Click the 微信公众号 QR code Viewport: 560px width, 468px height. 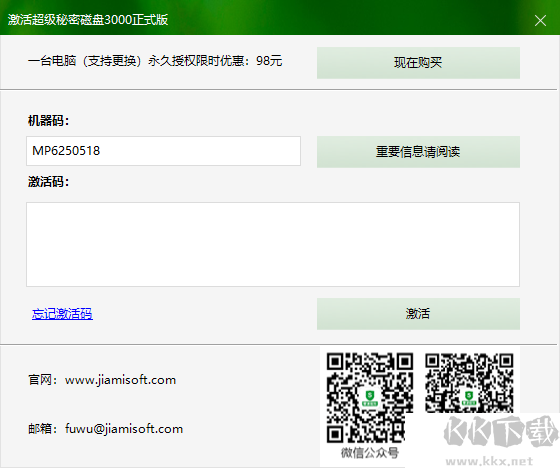pos(370,398)
